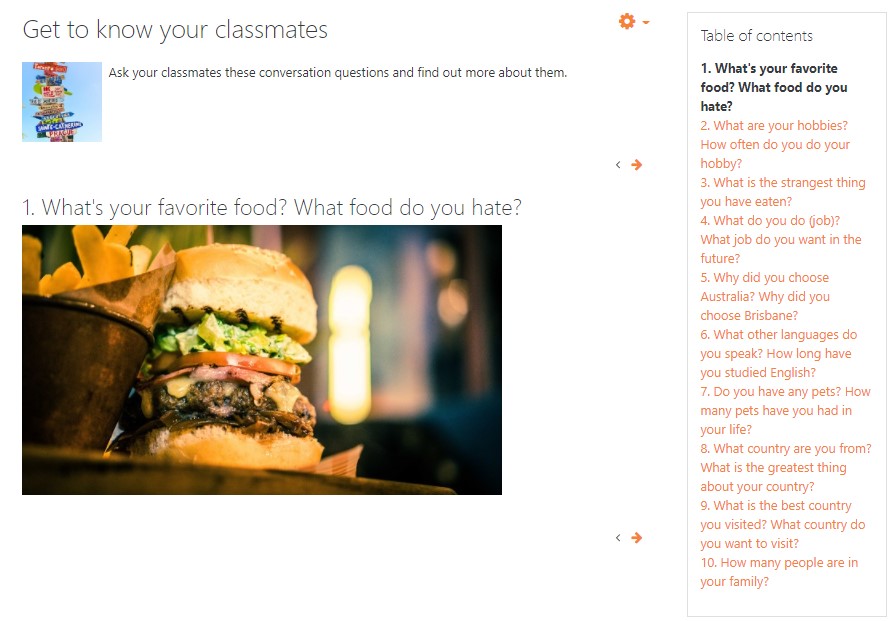Screen dimensions: 895x621
Task: Open chapter 2 about hobbies
Action: coord(775,144)
